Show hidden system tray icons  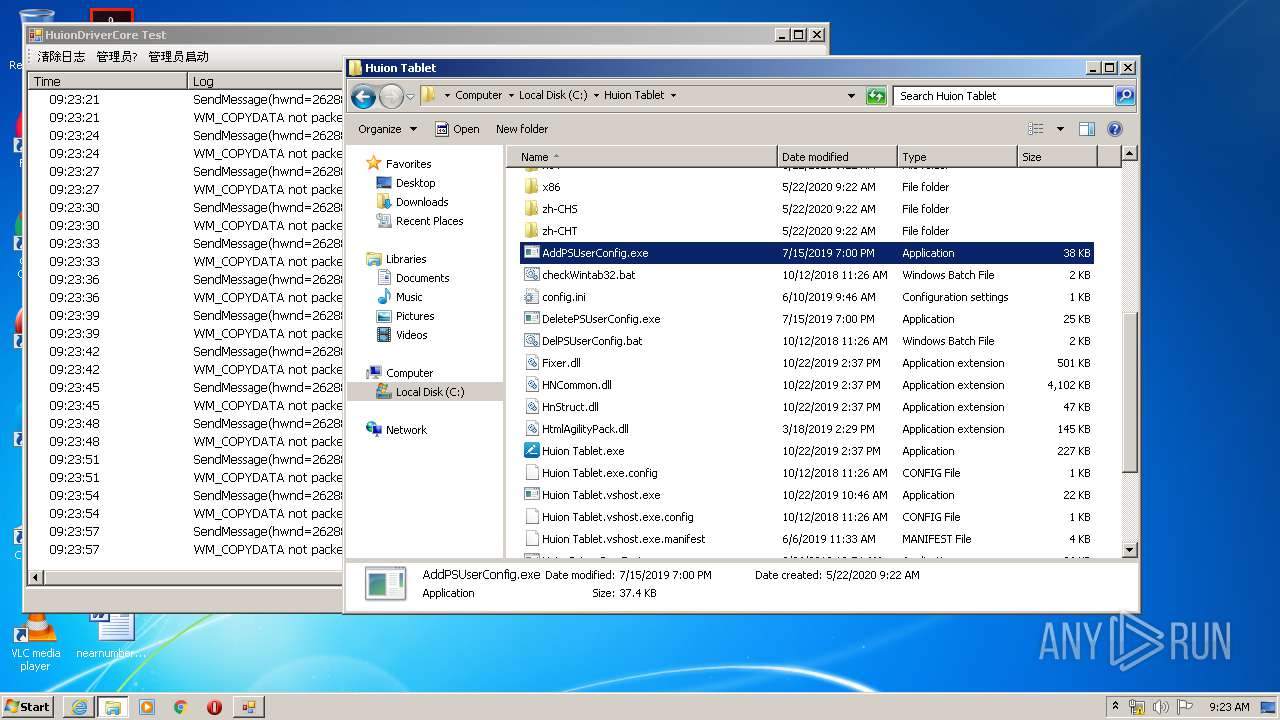click(x=1115, y=706)
